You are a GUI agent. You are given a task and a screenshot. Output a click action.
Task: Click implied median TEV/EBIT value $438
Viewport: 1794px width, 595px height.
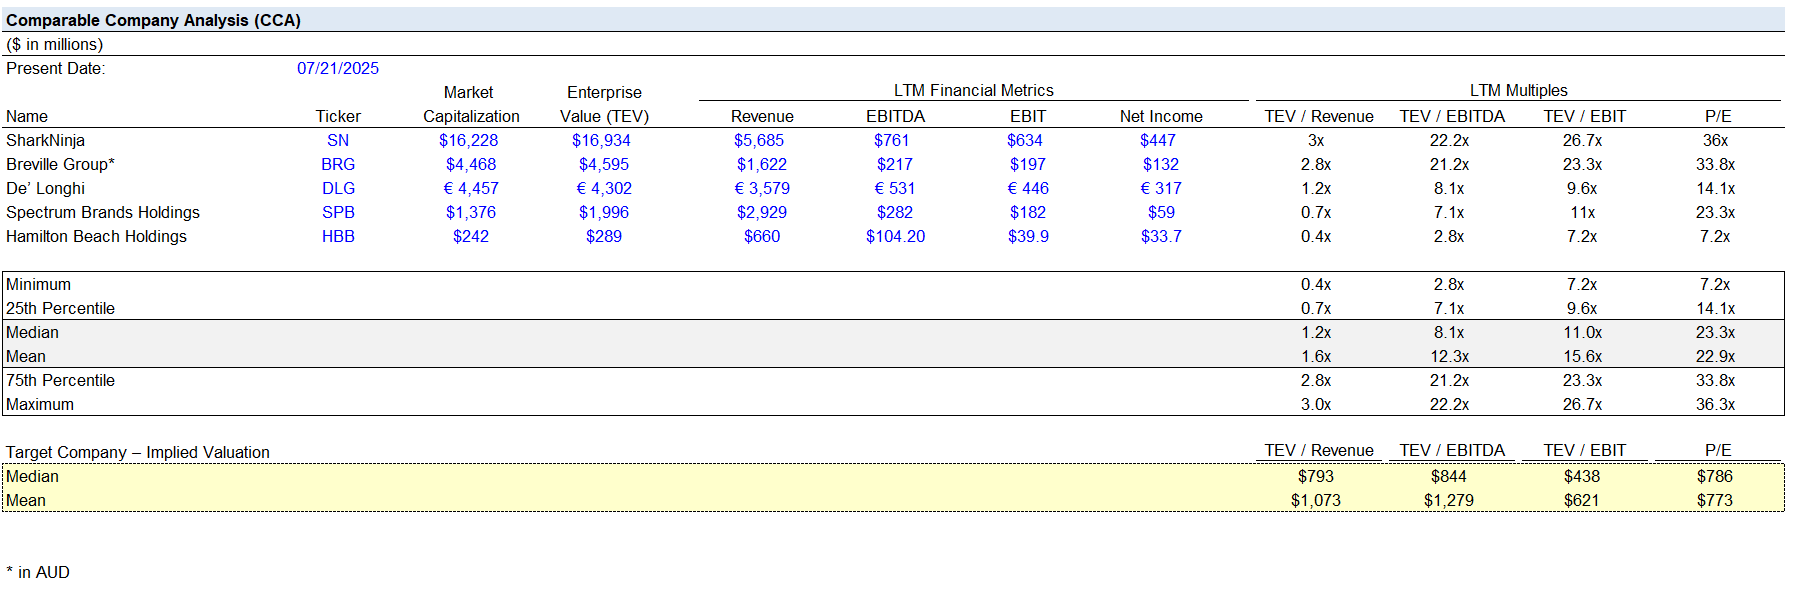coord(1583,476)
